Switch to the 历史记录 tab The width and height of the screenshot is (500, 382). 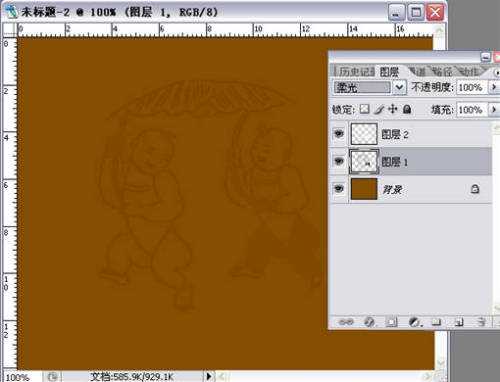[x=355, y=71]
